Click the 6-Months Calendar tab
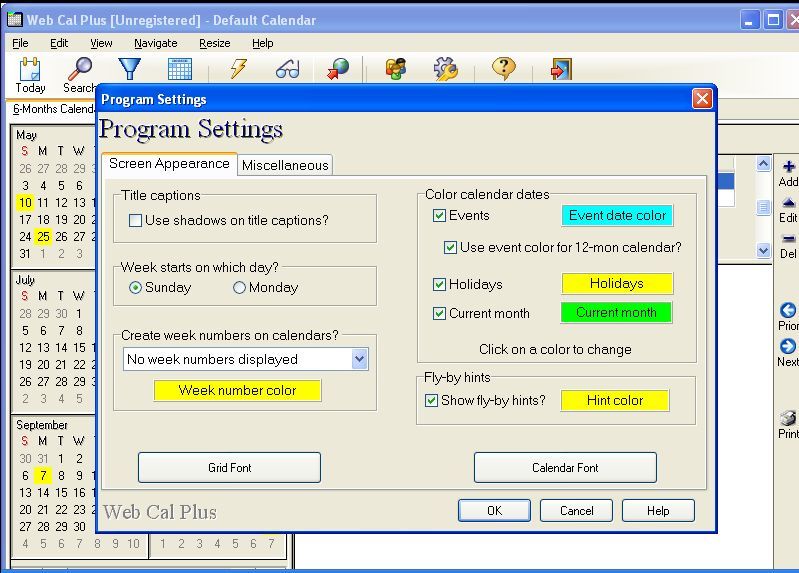Image resolution: width=799 pixels, height=573 pixels. coord(54,109)
